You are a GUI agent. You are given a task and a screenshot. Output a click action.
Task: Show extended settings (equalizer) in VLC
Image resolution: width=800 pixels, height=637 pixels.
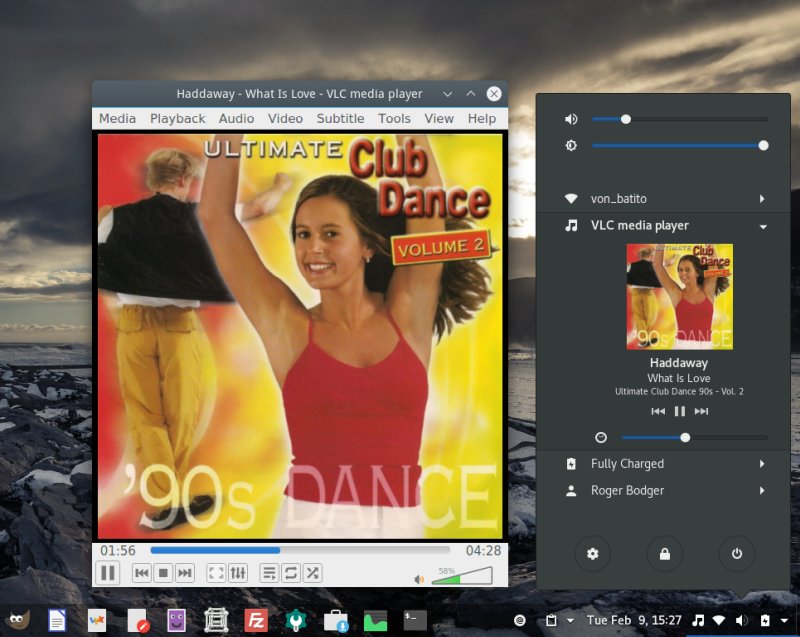click(x=238, y=573)
